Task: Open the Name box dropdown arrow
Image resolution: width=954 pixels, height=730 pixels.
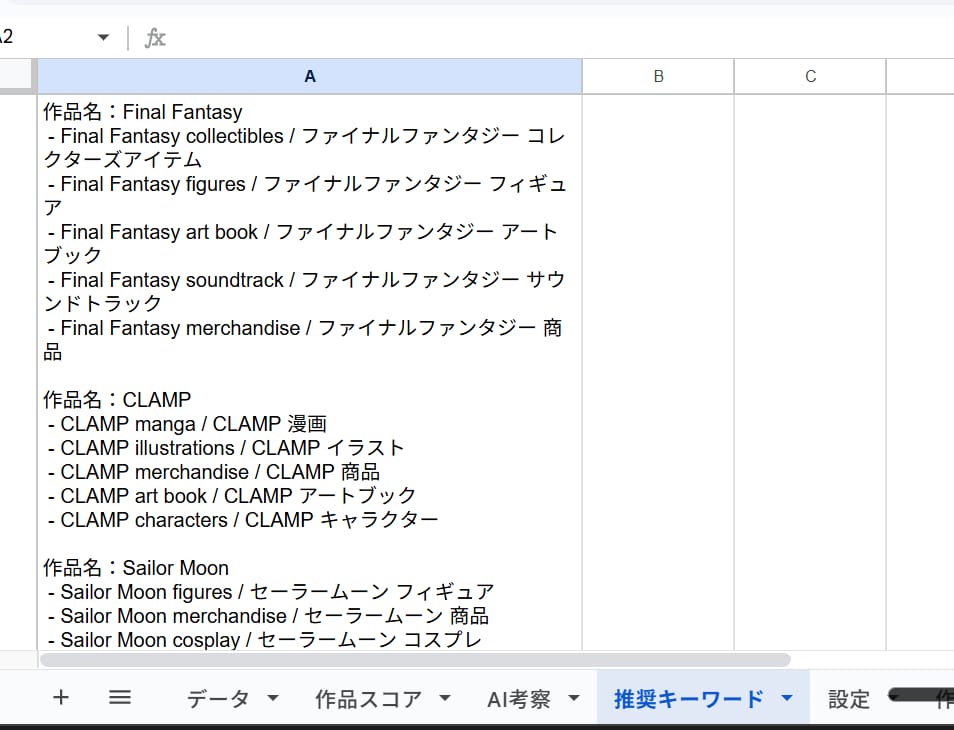Action: tap(103, 38)
